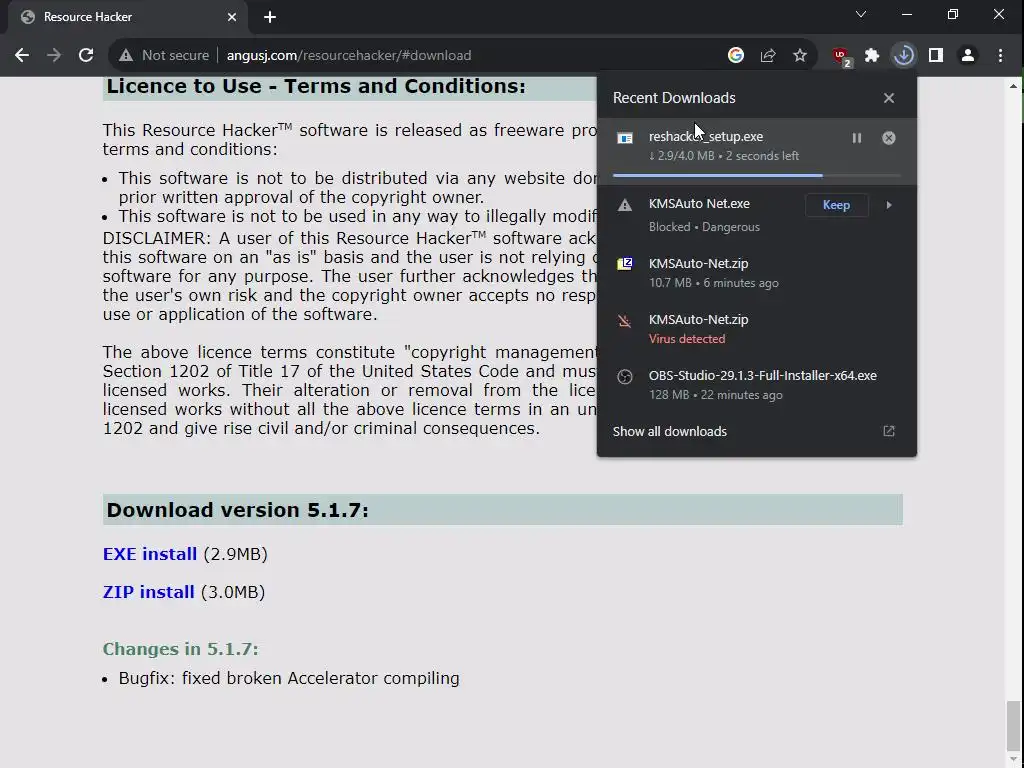Download the EXE install link
The image size is (1024, 768).
150,554
